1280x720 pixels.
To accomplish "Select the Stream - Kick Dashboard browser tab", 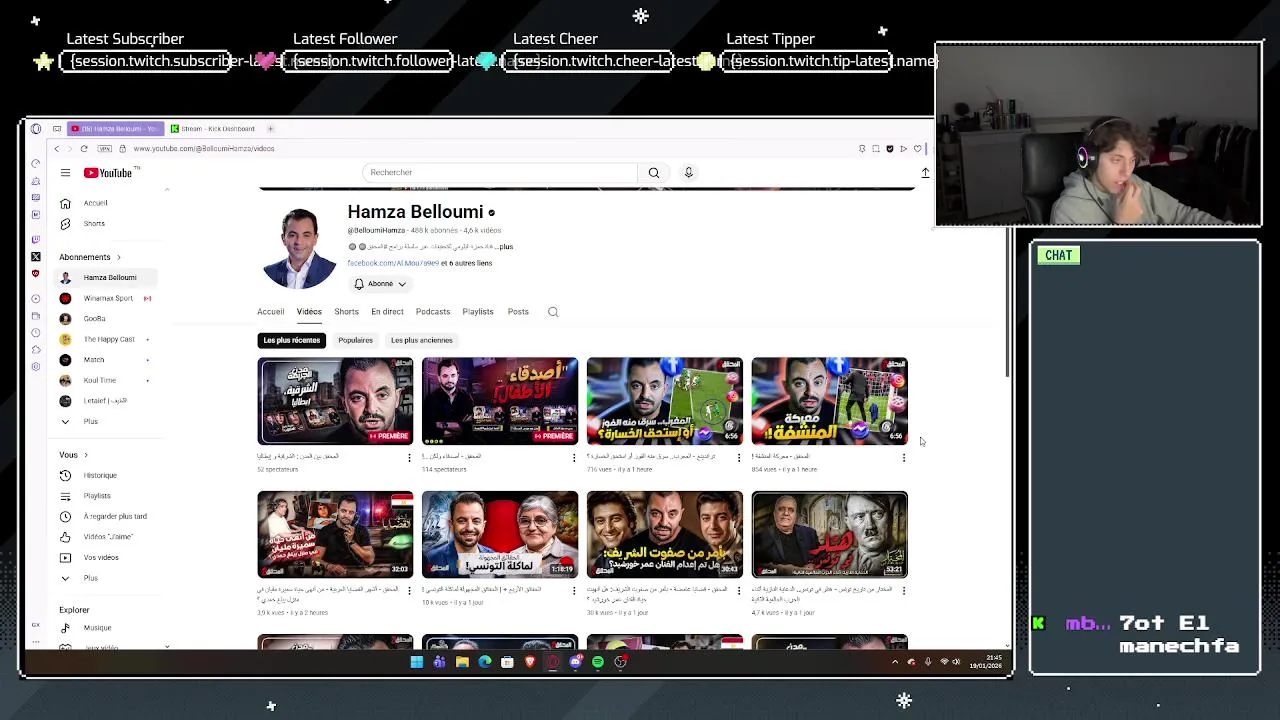I will (x=212, y=129).
